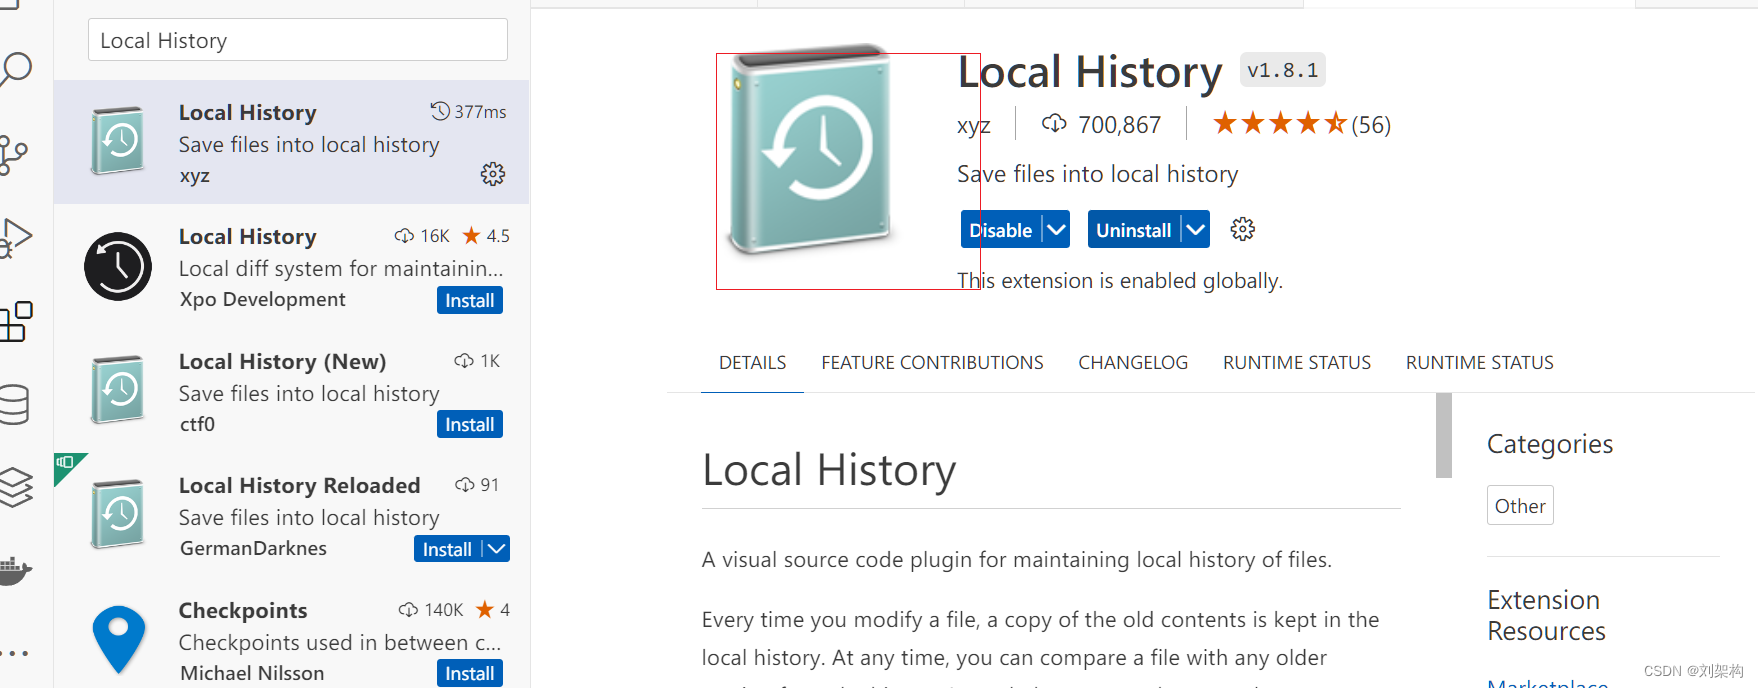Open the database sidebar icon
The width and height of the screenshot is (1758, 688).
pyautogui.click(x=14, y=404)
